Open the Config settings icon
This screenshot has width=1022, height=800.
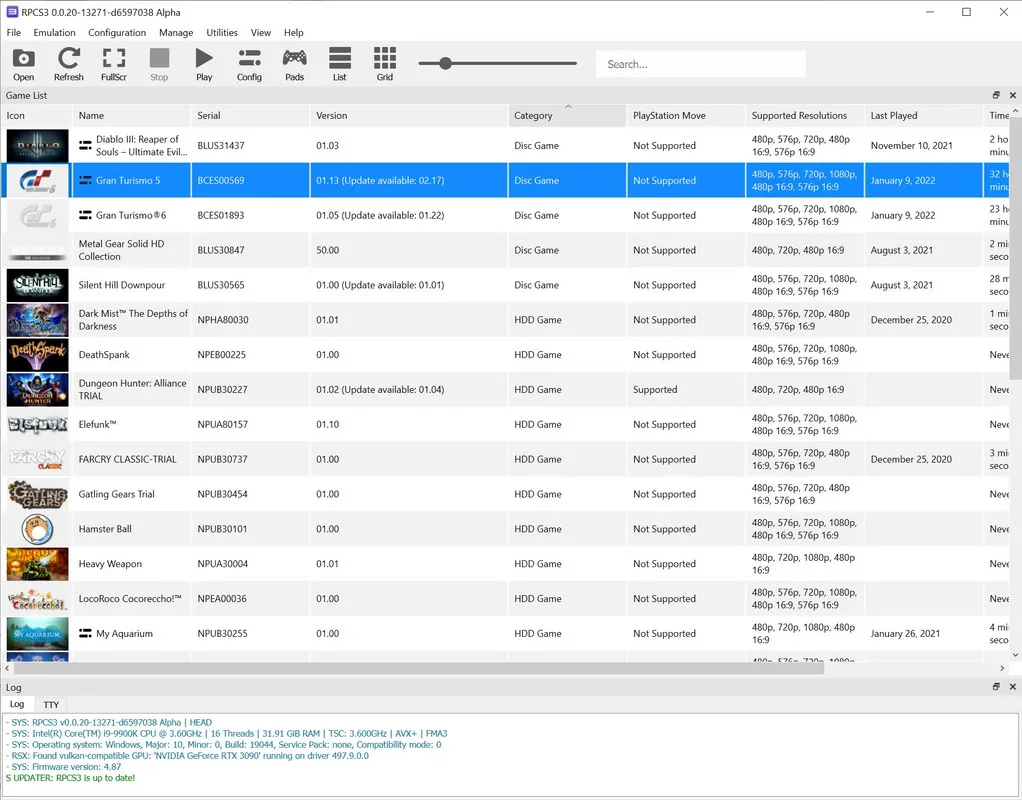[249, 64]
